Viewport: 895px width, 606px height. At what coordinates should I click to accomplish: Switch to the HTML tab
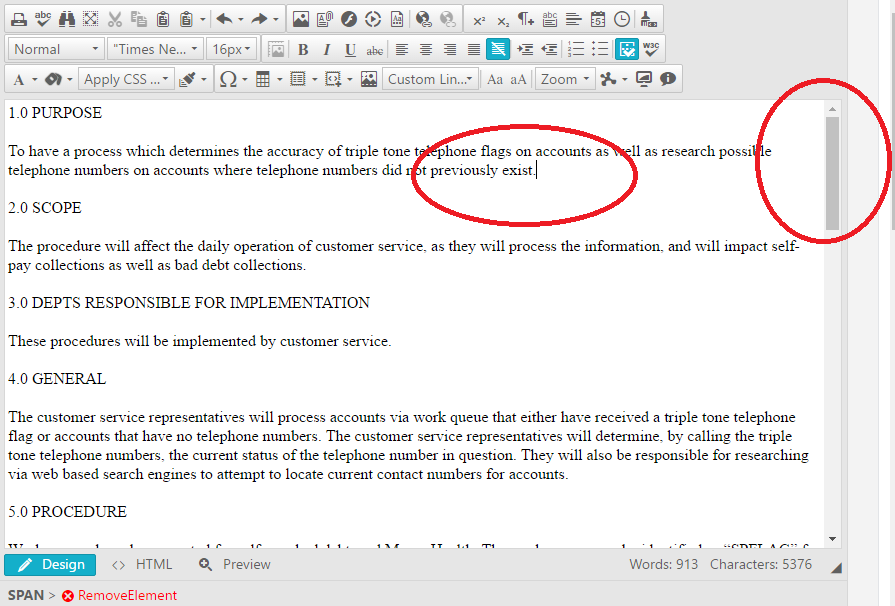(x=142, y=564)
